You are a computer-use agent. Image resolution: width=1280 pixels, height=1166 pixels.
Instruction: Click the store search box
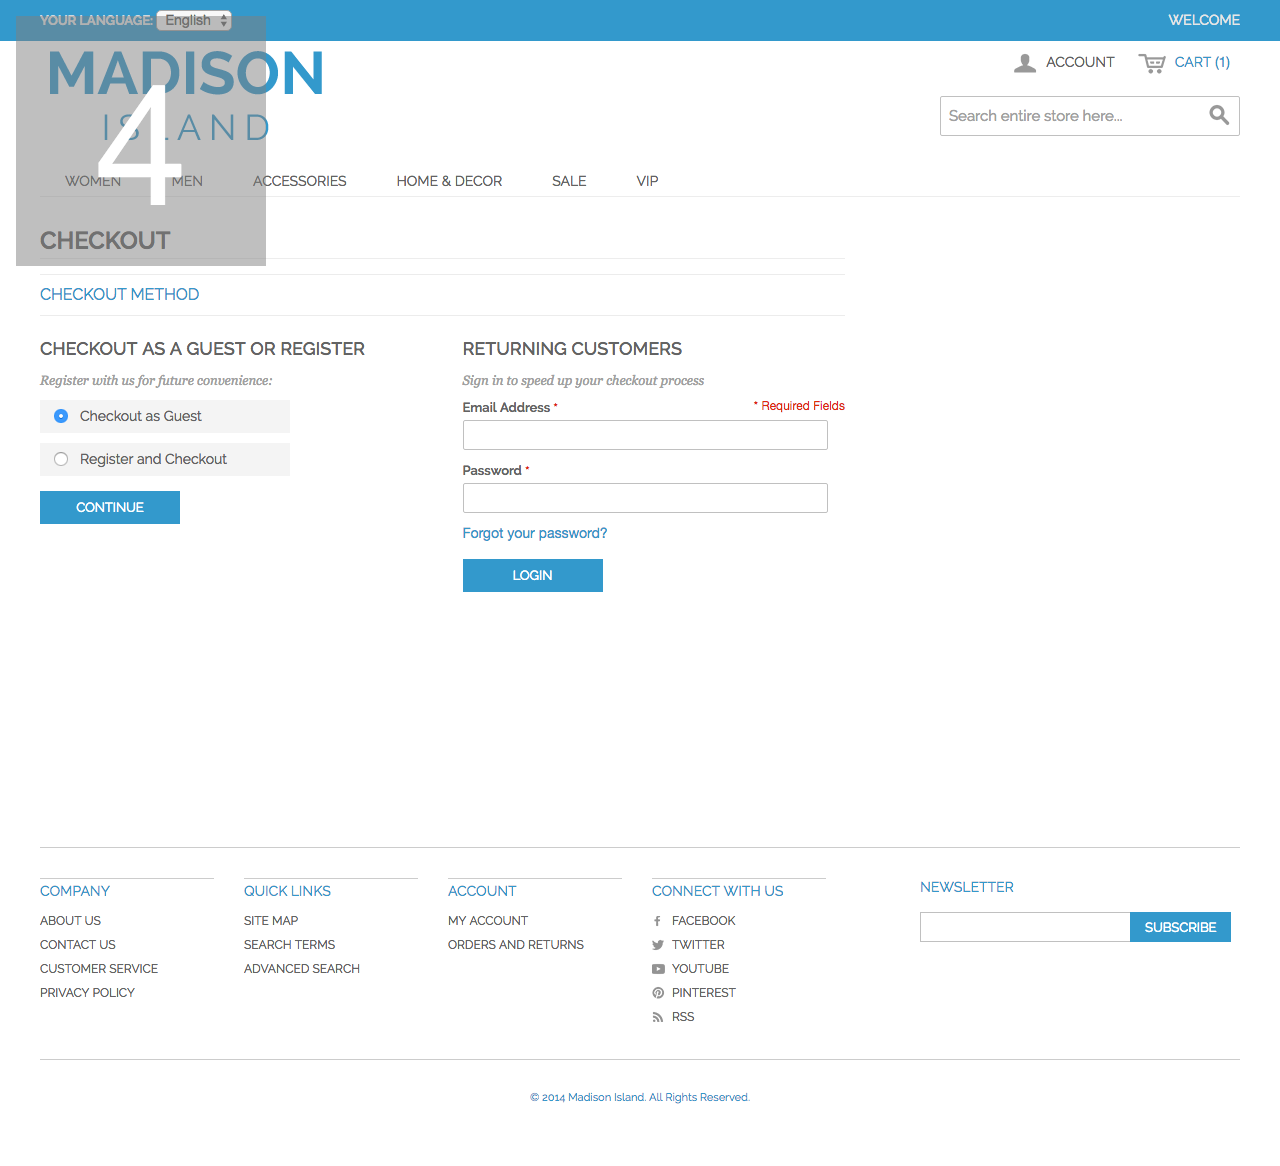pos(1072,116)
